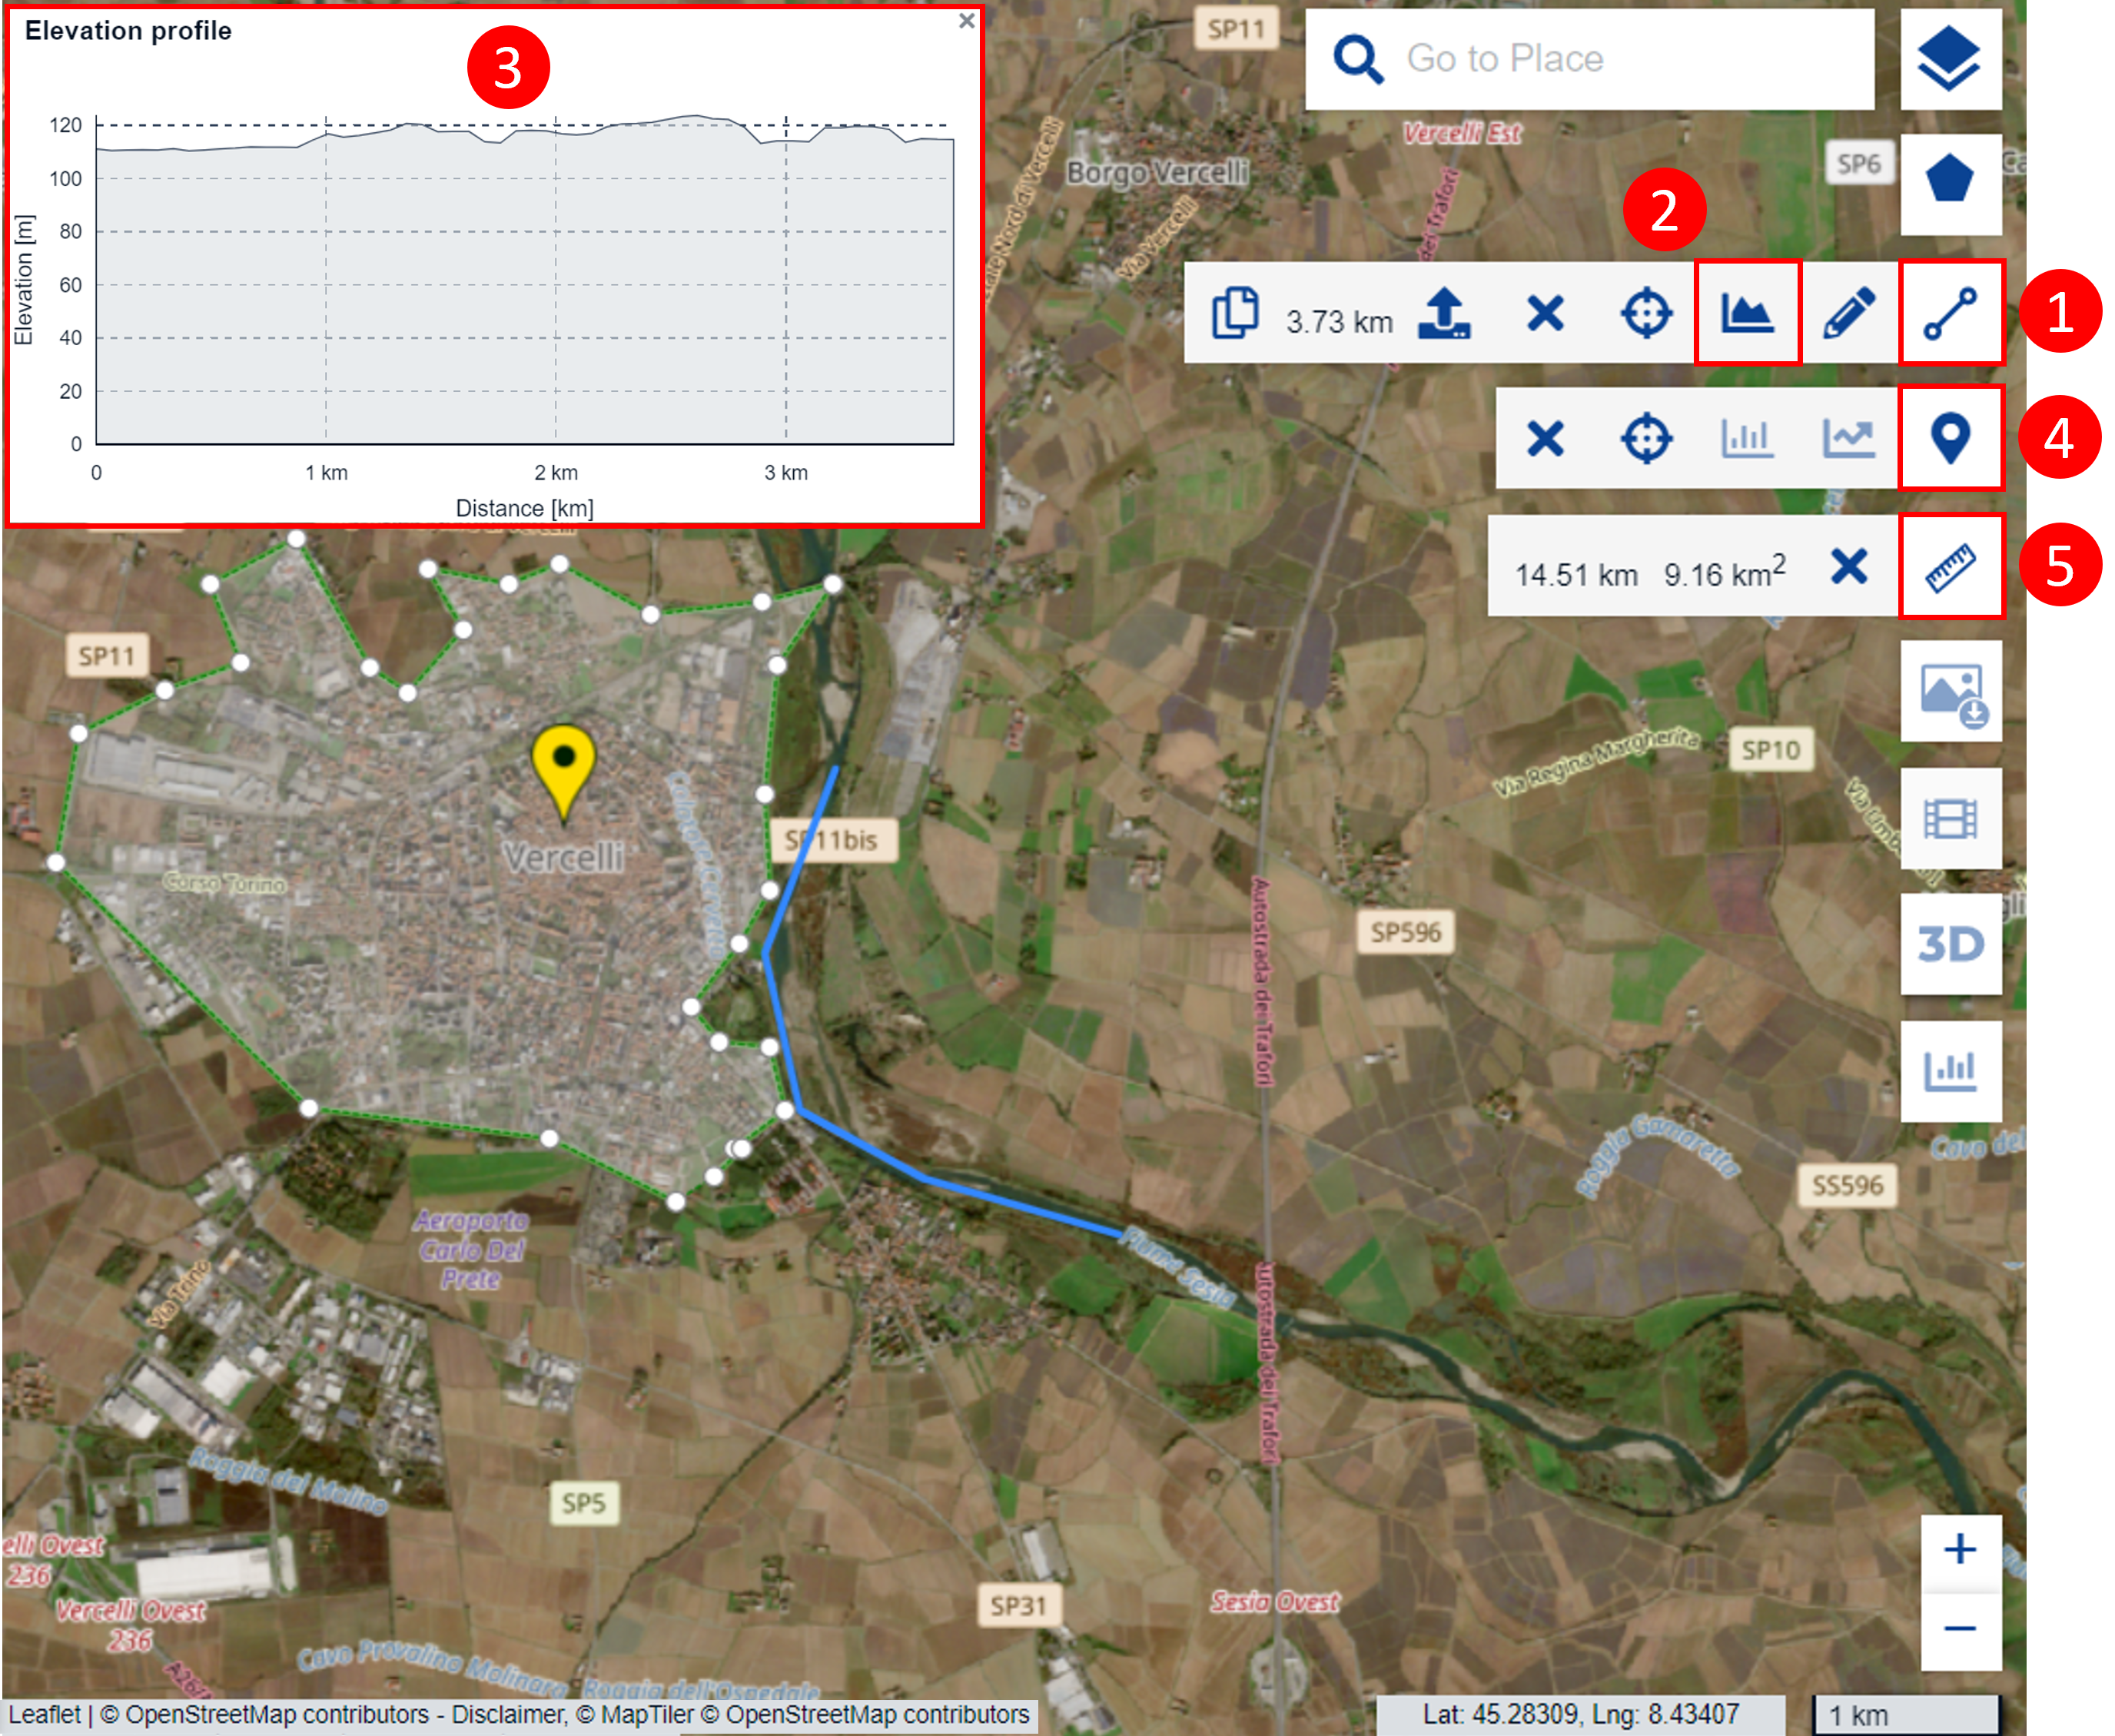The height and width of the screenshot is (1736, 2115).
Task: Download the map image
Action: [1949, 691]
